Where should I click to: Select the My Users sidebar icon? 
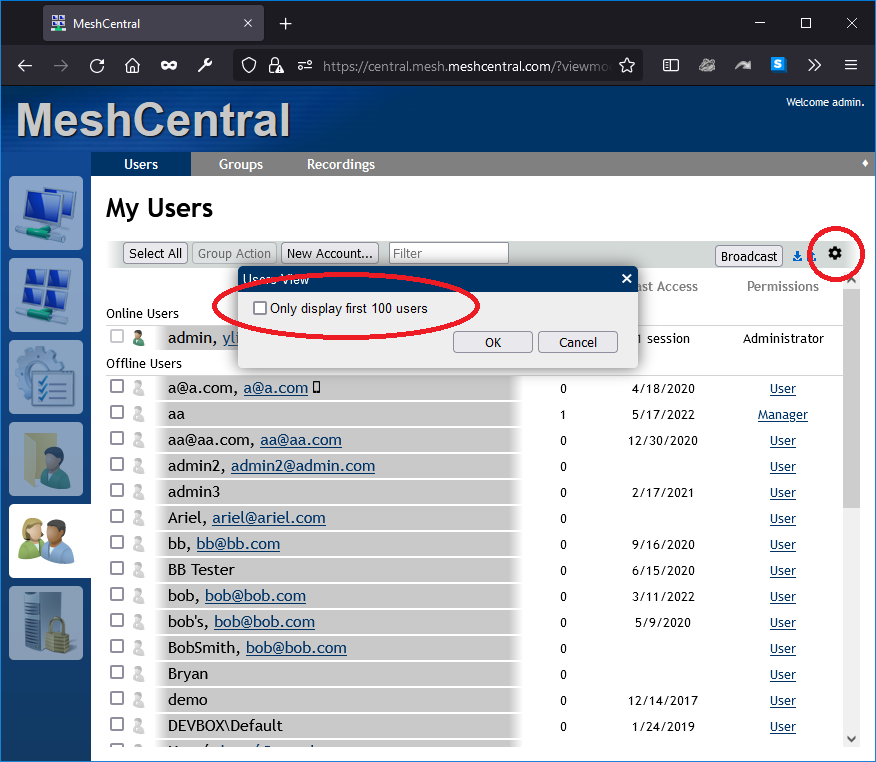pos(46,541)
